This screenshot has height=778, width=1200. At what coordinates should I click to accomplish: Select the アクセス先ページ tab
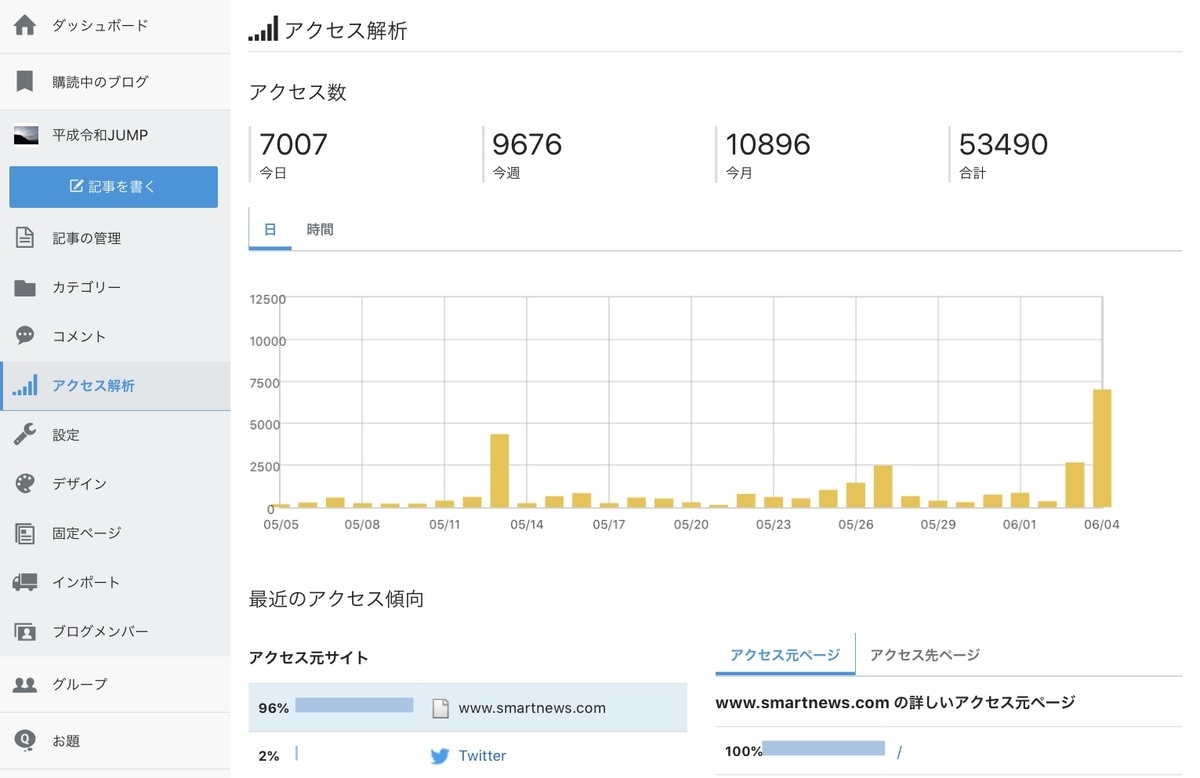(925, 655)
